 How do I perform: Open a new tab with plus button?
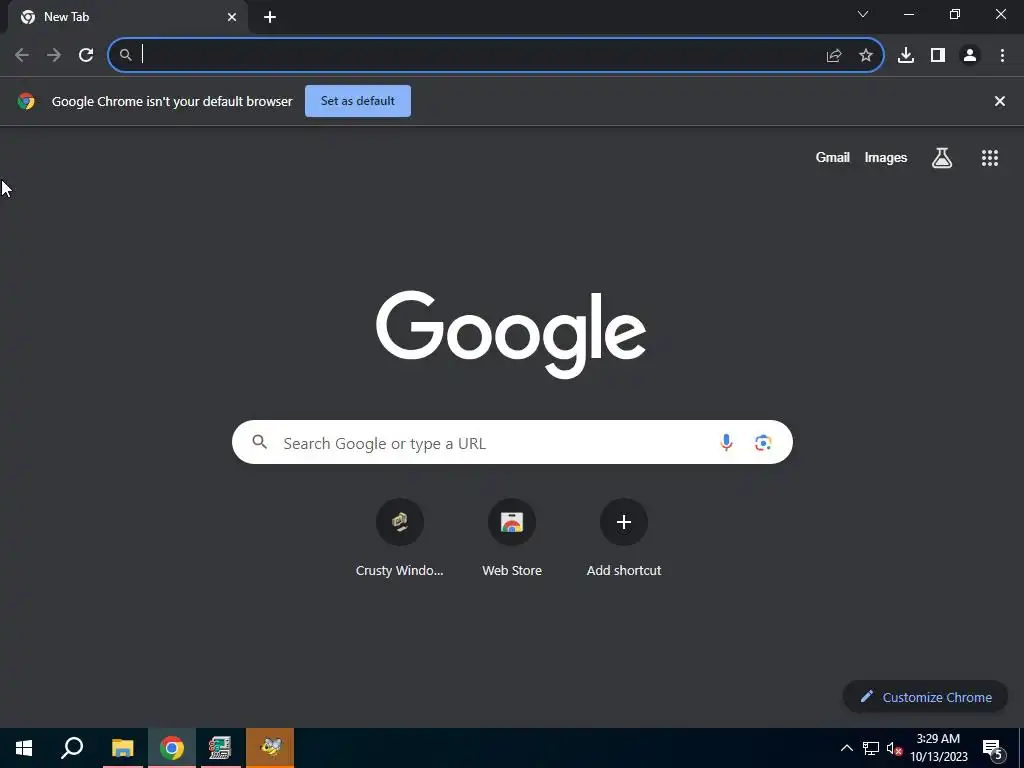[270, 17]
